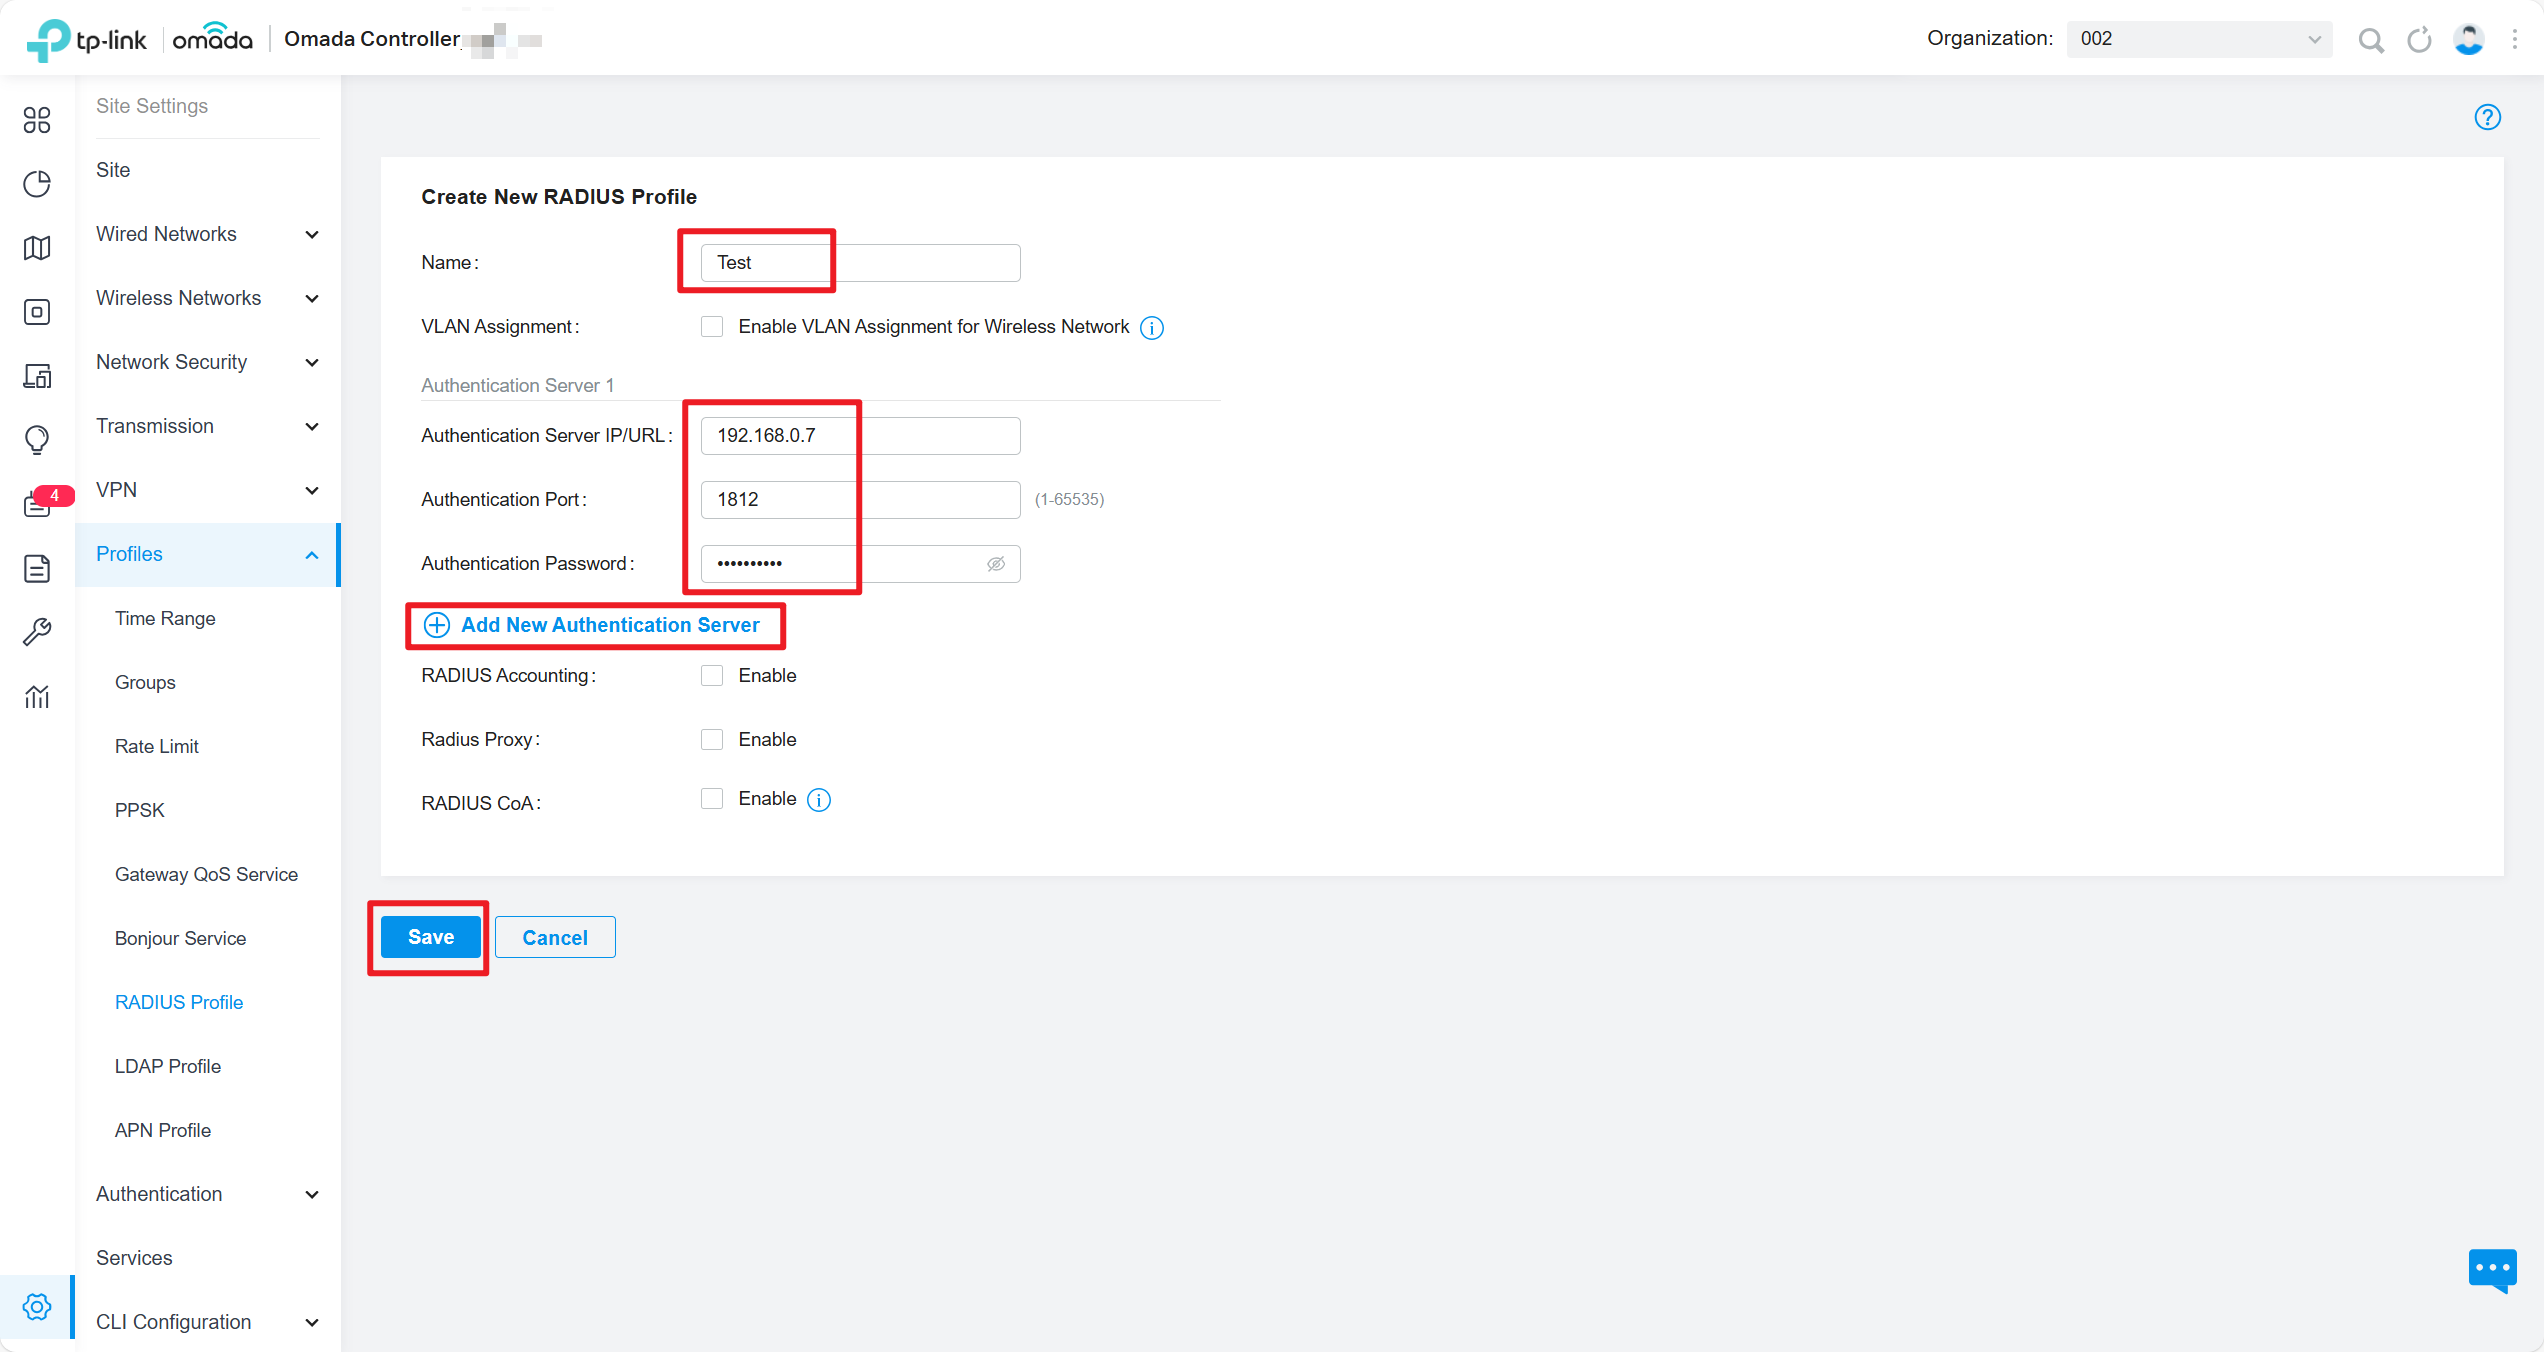The image size is (2544, 1352).
Task: Open the Network analysis chart icon
Action: 37,696
